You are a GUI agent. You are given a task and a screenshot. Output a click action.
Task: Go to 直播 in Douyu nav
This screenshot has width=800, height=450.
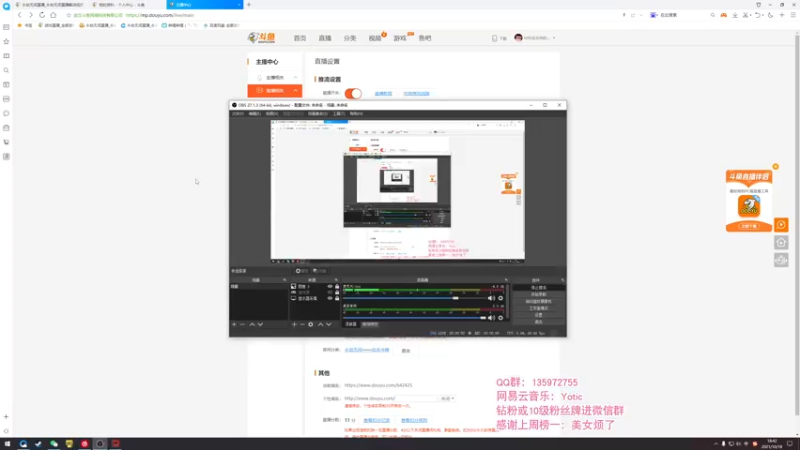tap(325, 38)
